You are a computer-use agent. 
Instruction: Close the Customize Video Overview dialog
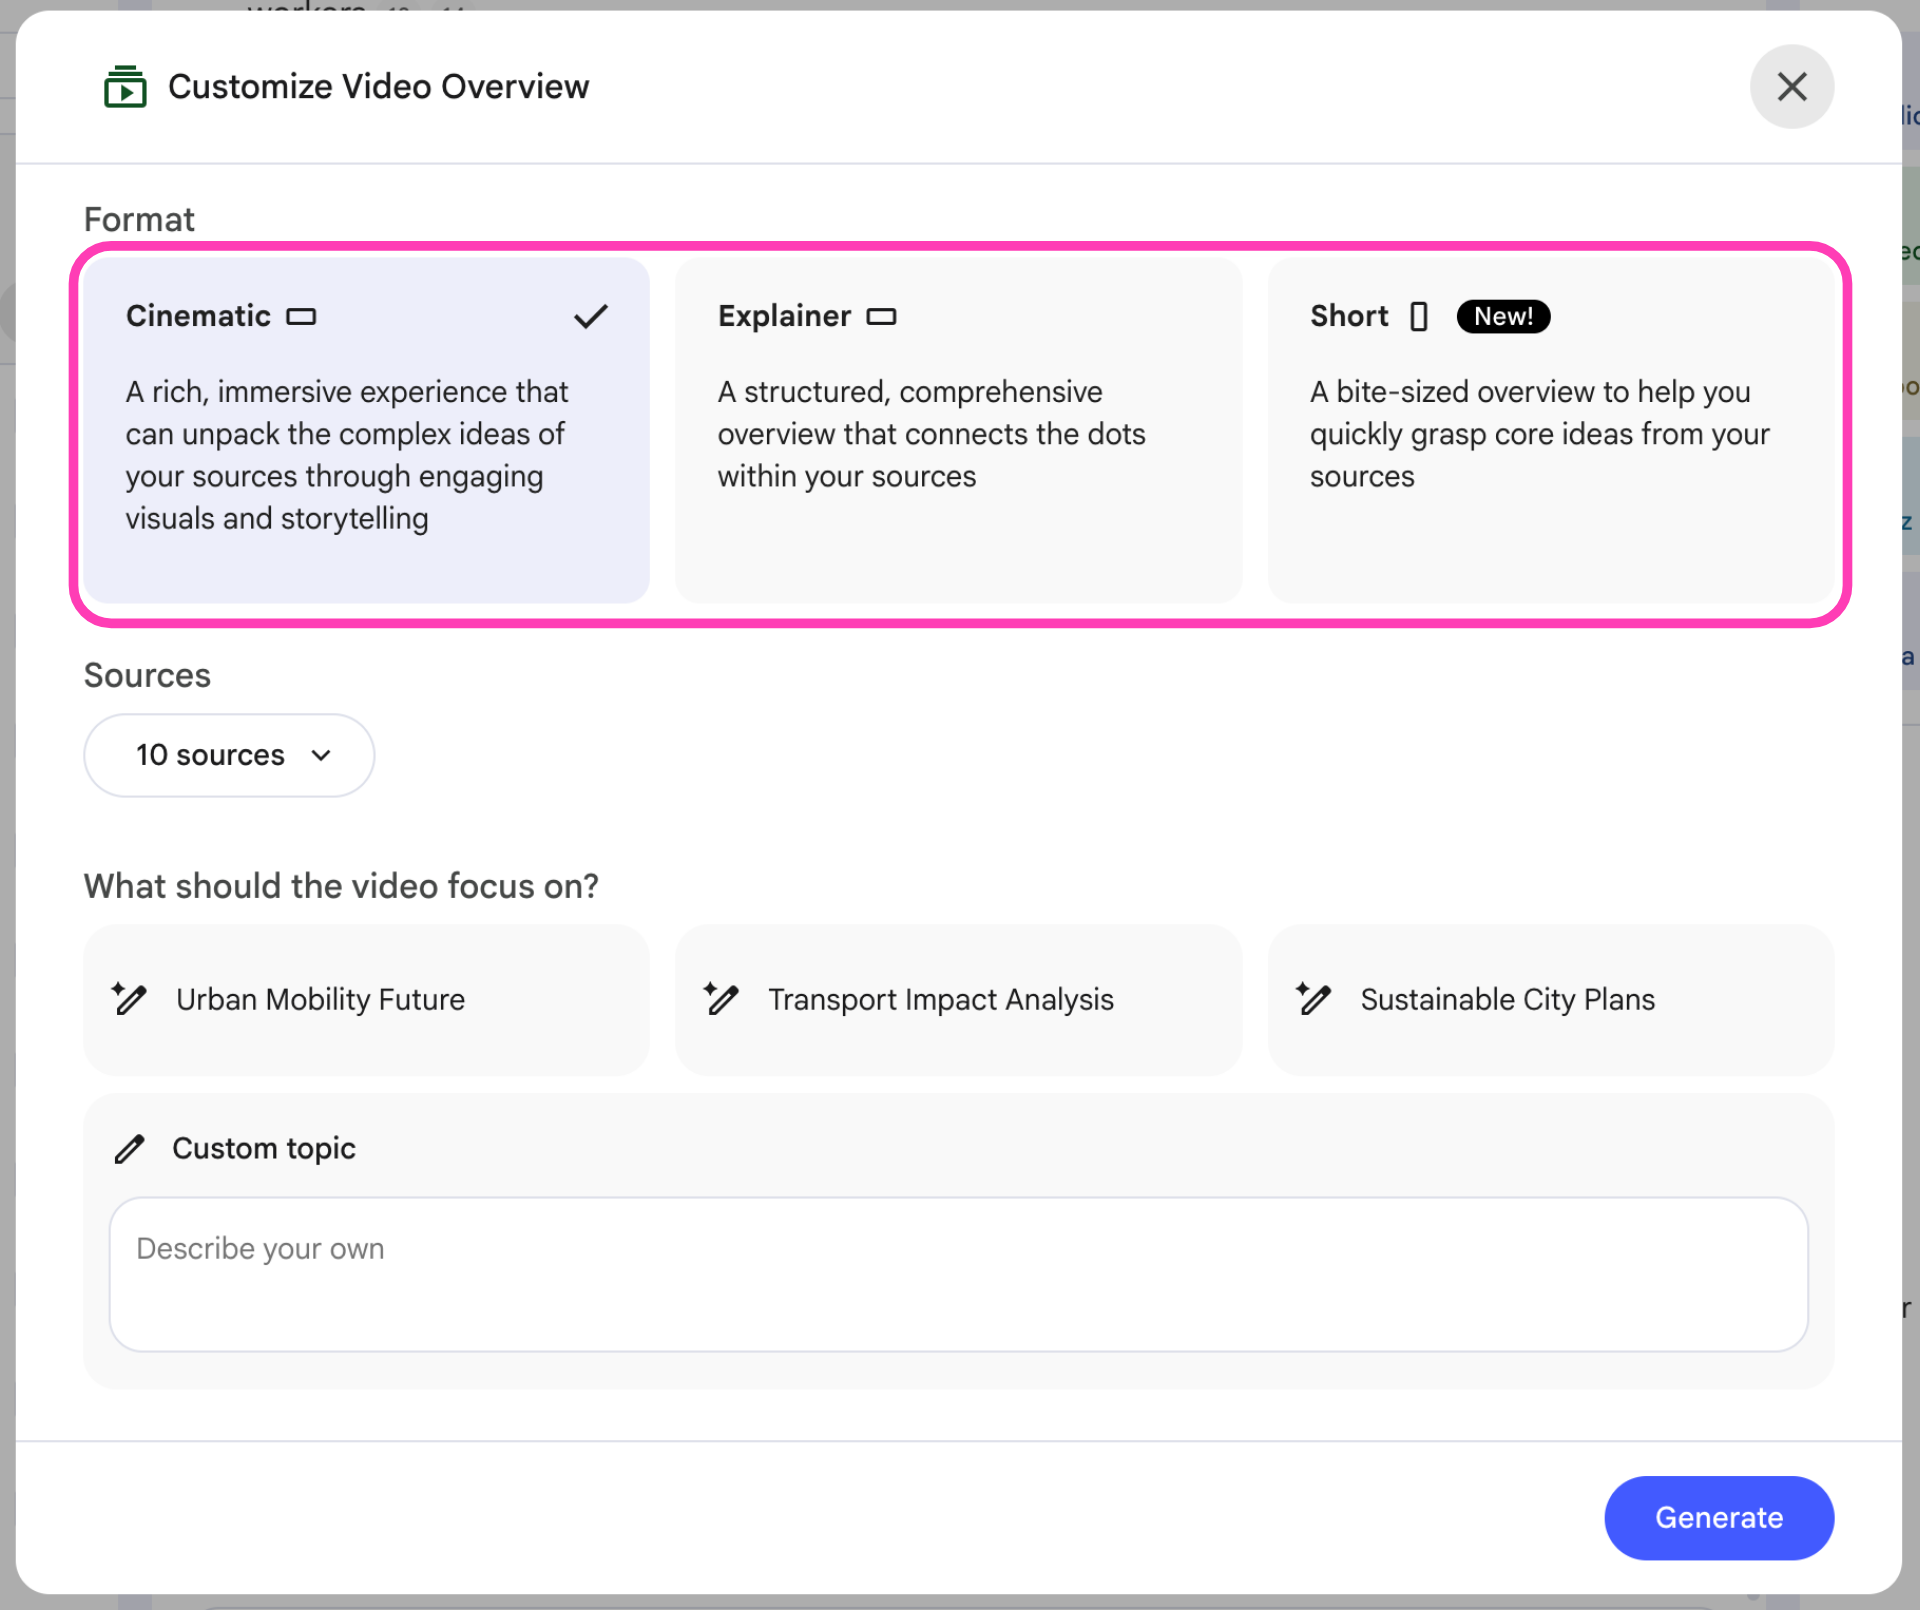tap(1791, 87)
